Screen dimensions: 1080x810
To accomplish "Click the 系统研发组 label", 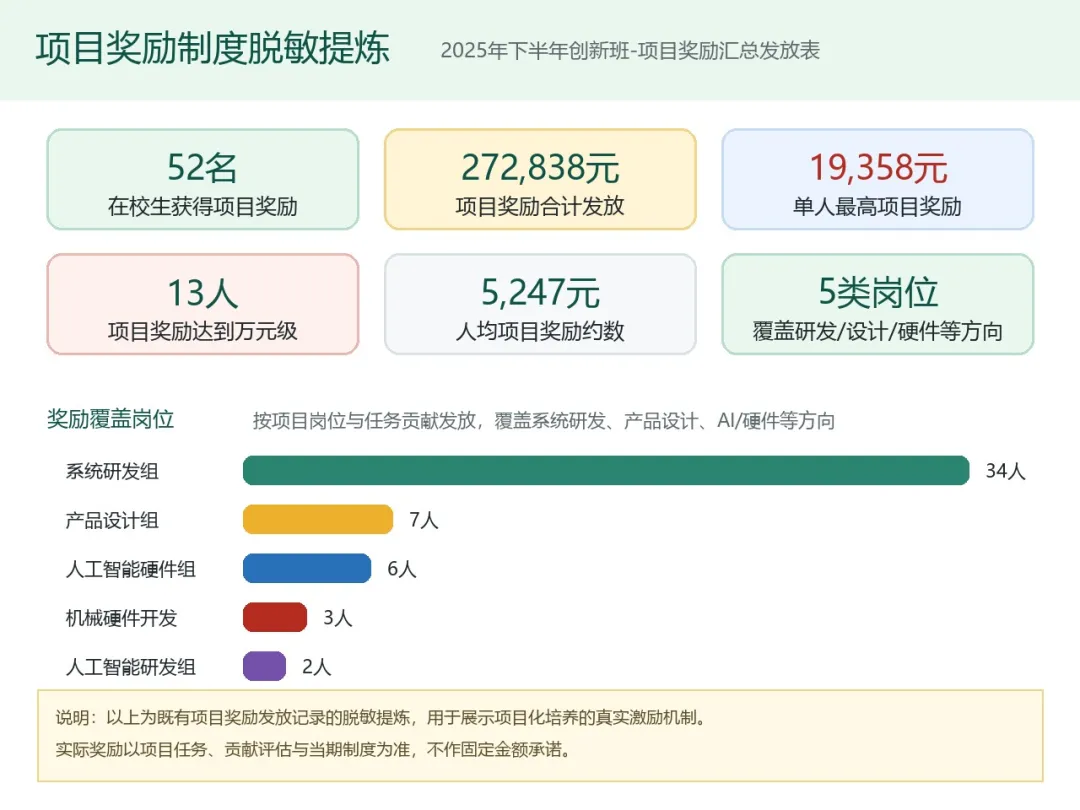I will [x=112, y=471].
